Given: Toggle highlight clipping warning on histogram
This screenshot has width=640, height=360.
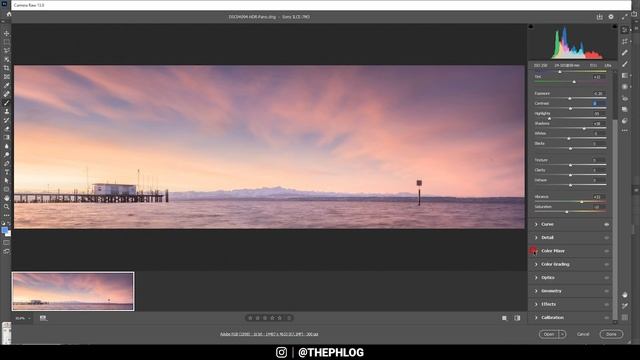Looking at the screenshot, I should point(615,27).
